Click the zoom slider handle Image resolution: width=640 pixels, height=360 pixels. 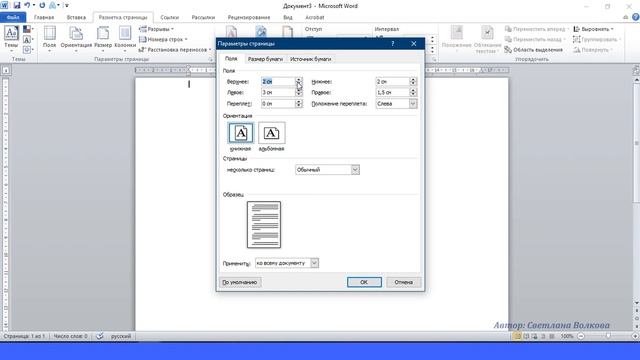point(608,336)
